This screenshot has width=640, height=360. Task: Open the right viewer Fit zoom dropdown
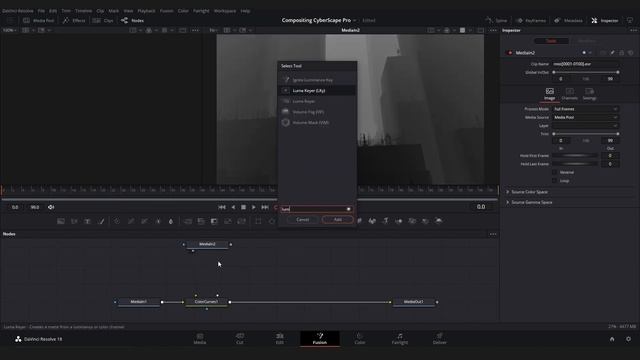point(213,30)
